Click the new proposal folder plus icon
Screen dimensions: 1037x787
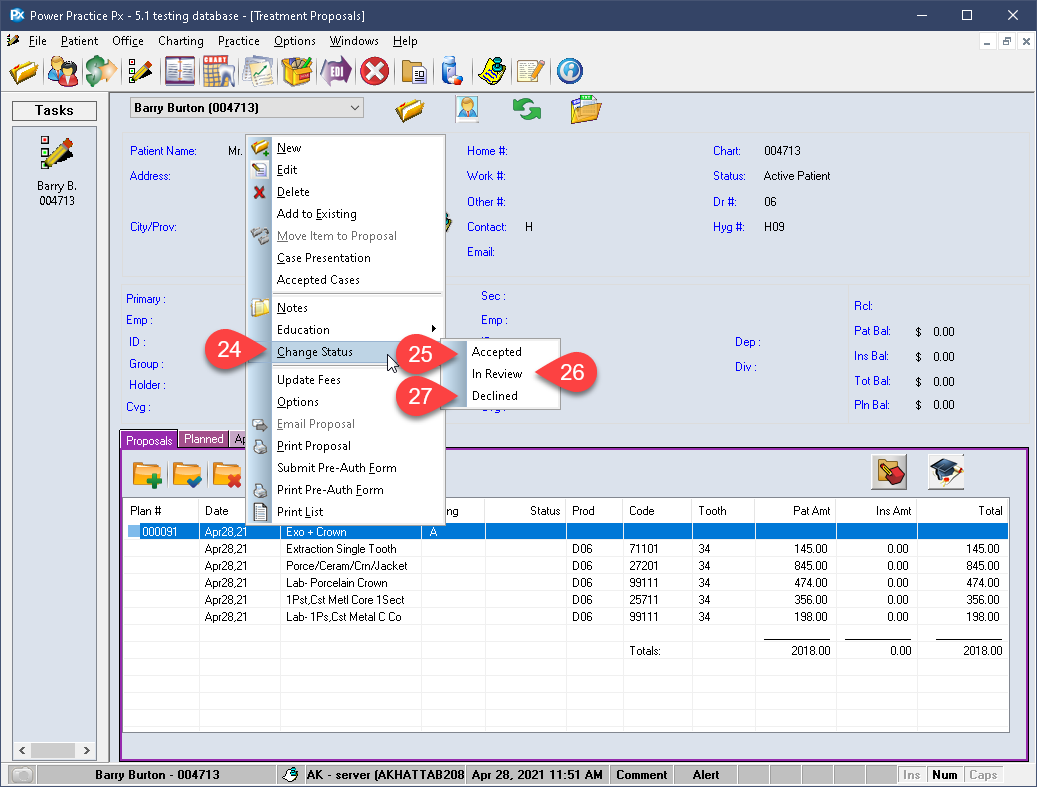point(147,474)
